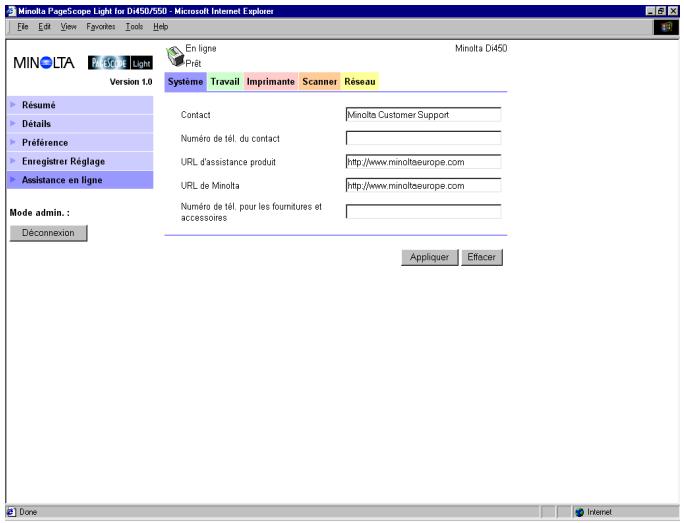Open the Détails page
Screen dimensions: 684x523
[x=80, y=124]
